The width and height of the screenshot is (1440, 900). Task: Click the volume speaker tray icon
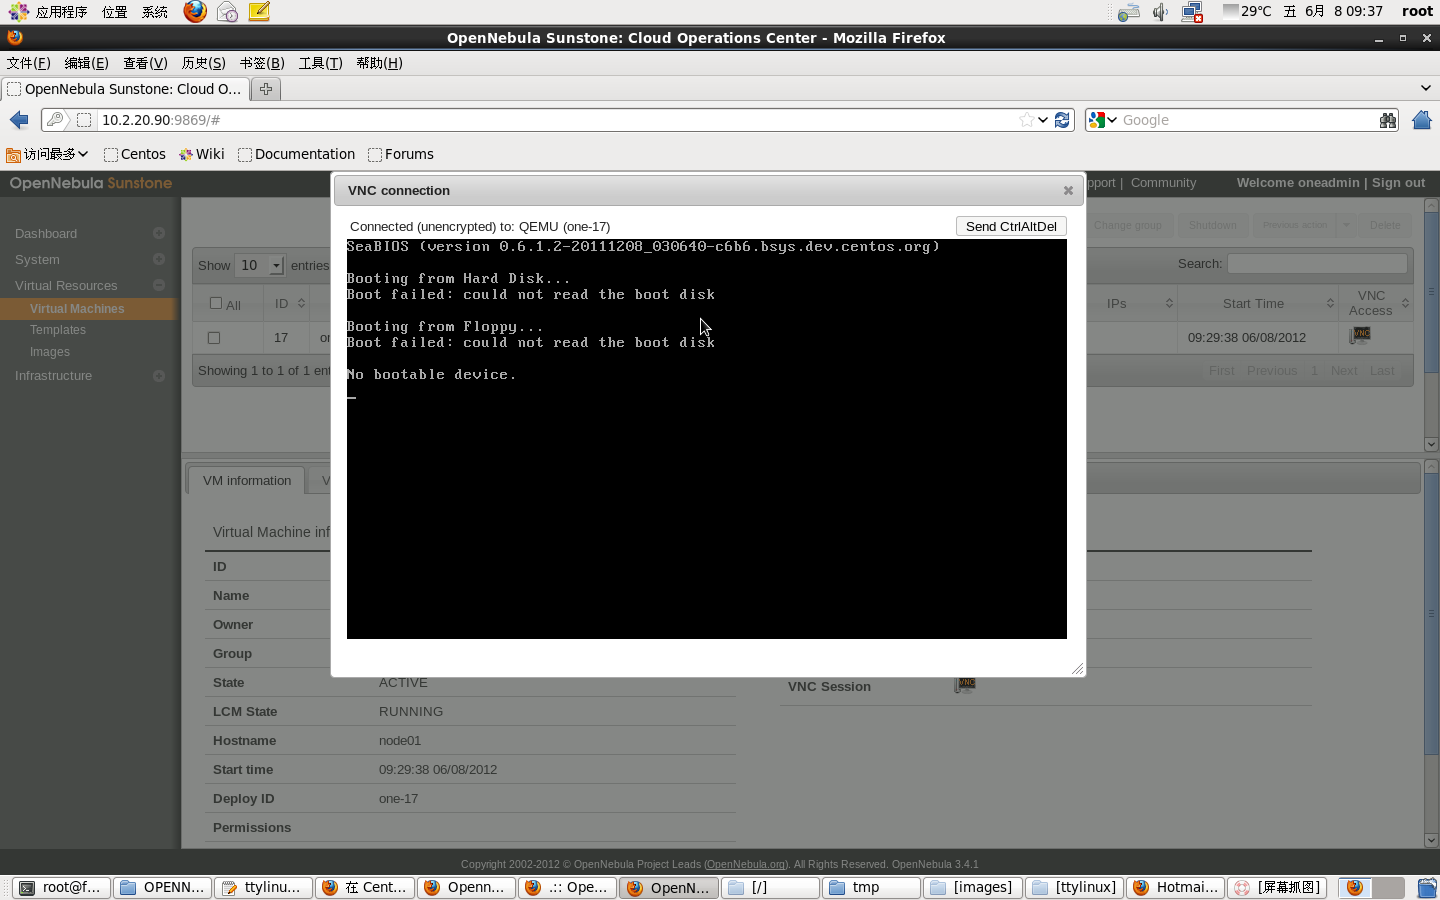(1160, 12)
